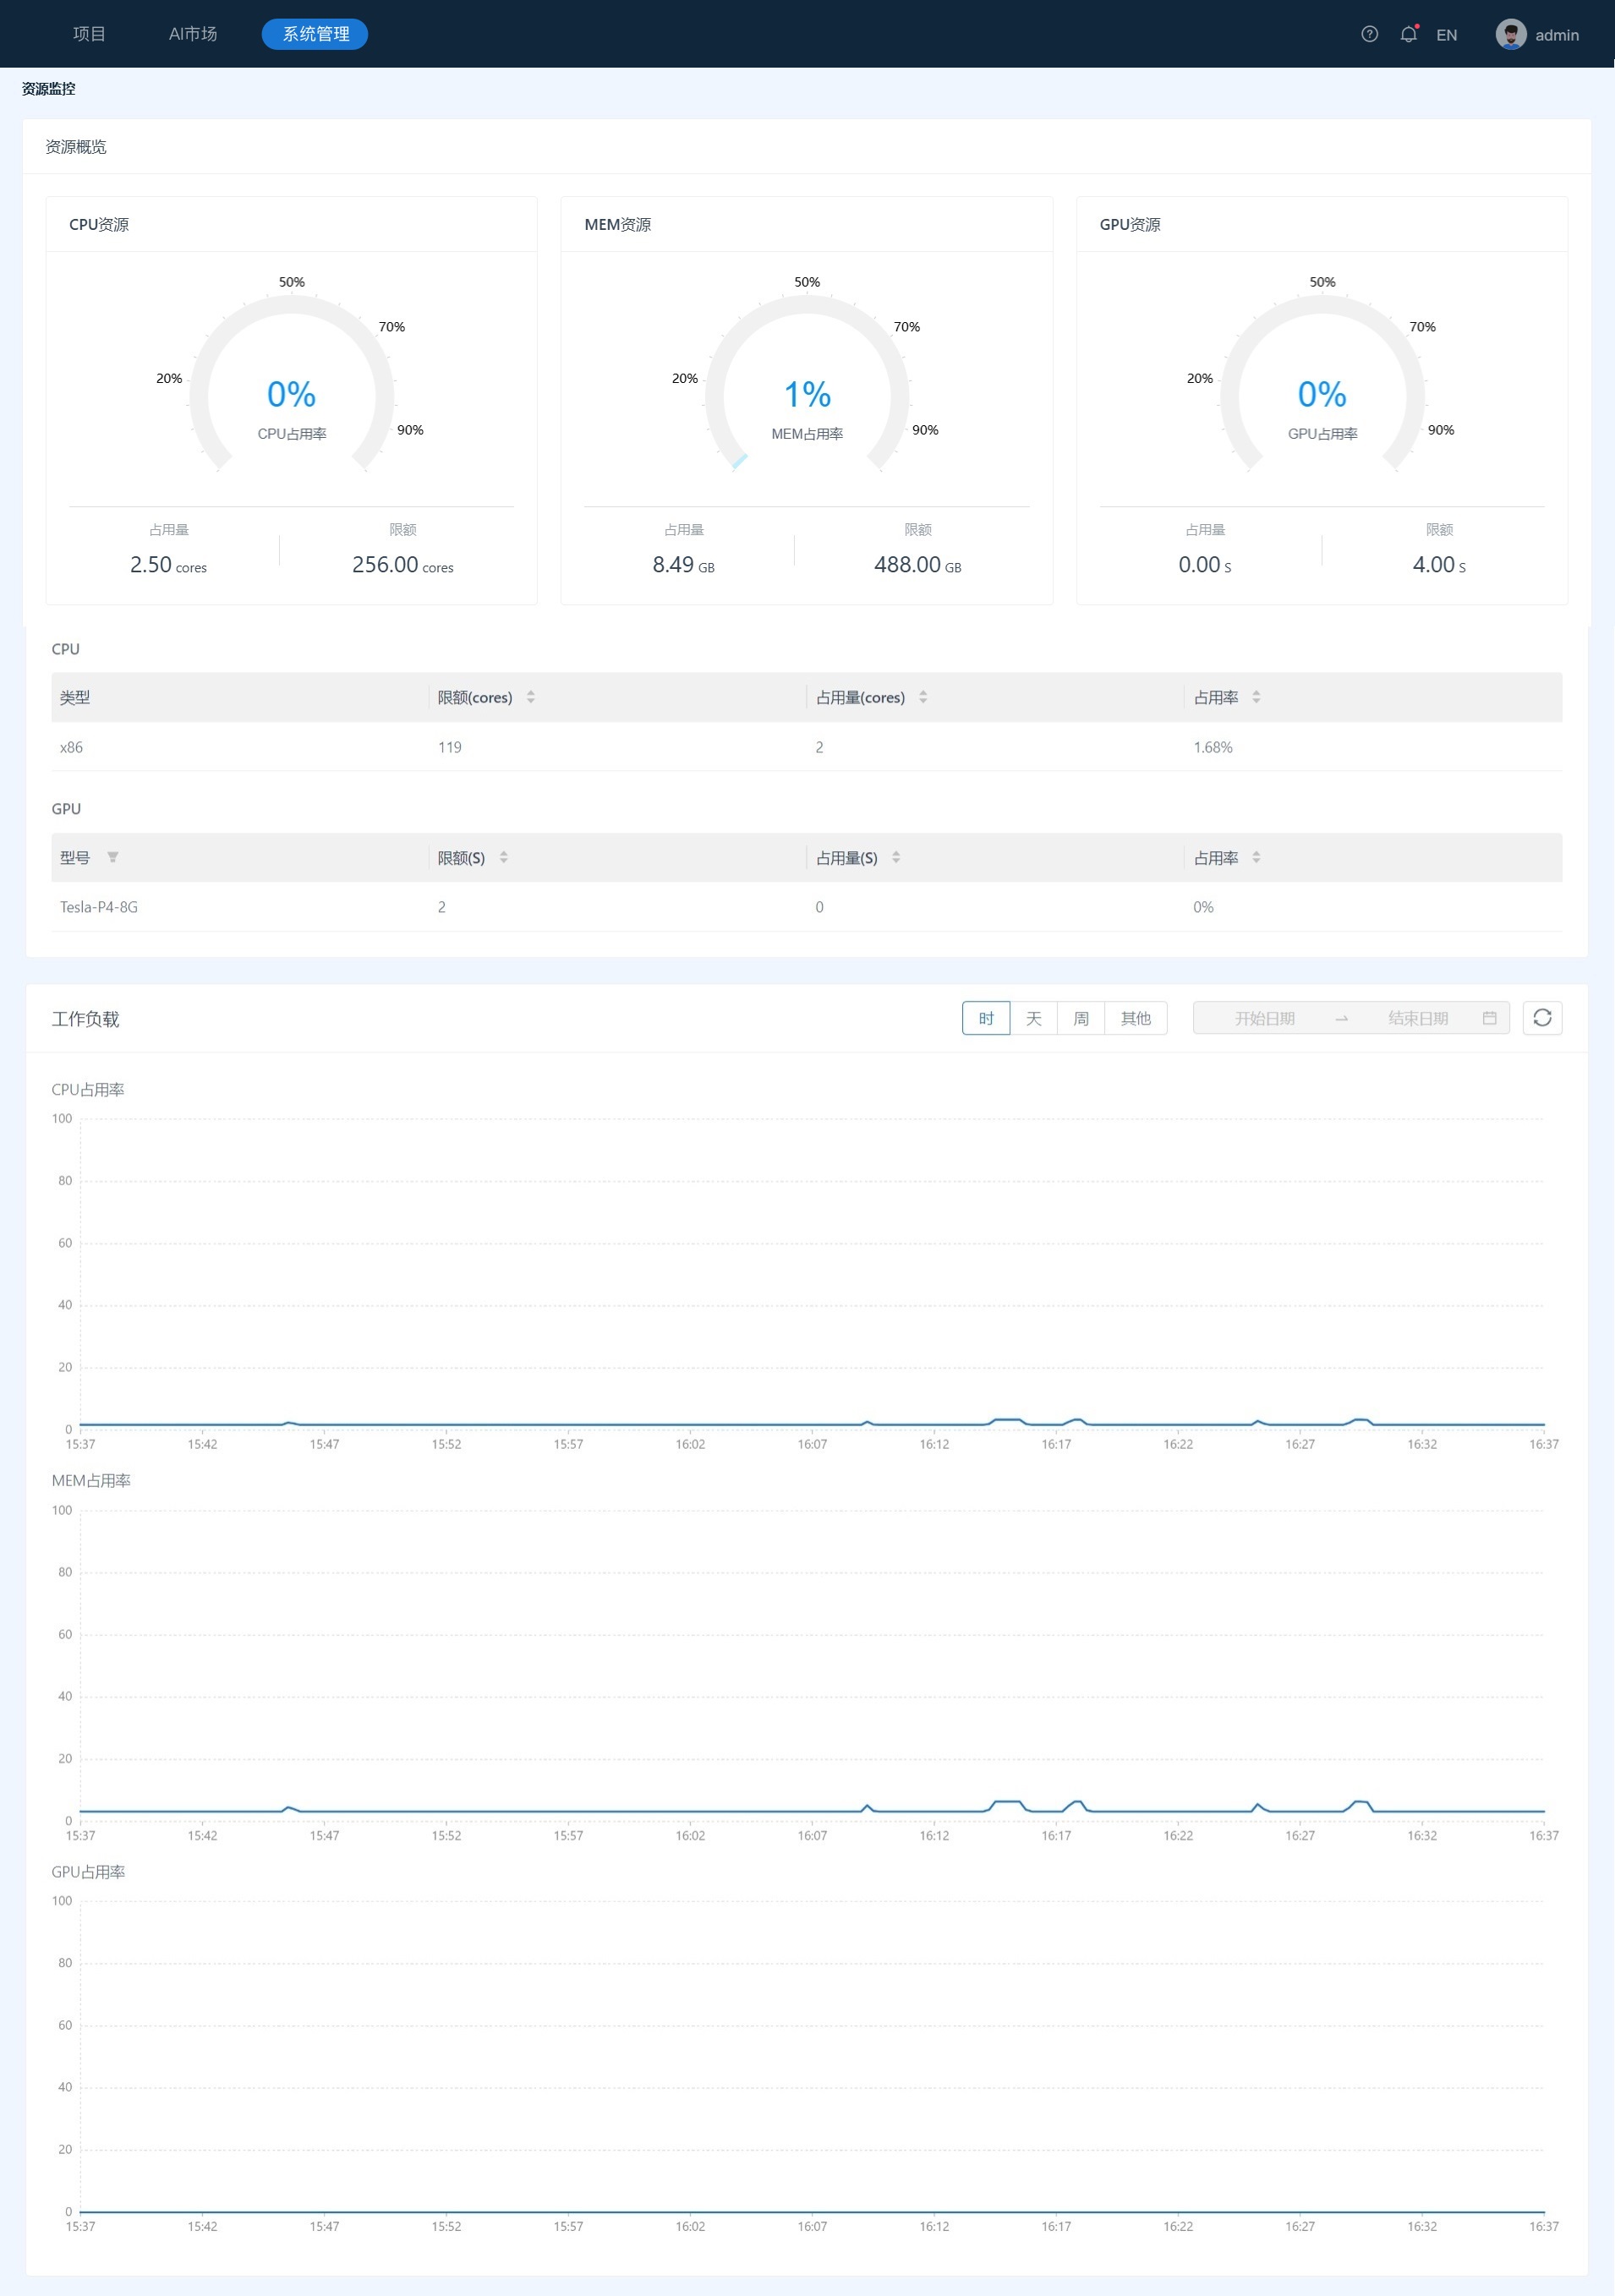This screenshot has height=2296, width=1615.
Task: Click the 系统管理 navigation button
Action: pos(315,34)
